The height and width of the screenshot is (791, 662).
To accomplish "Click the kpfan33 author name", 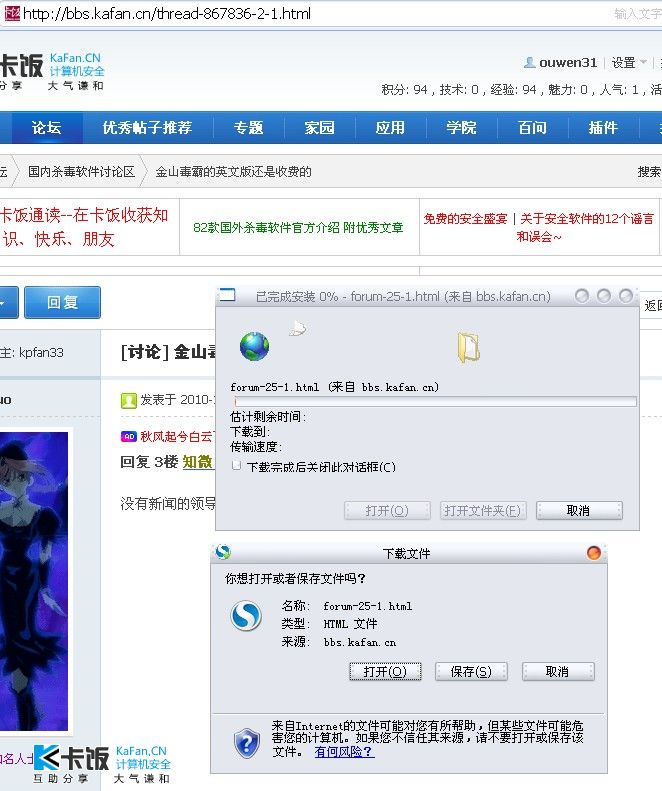I will point(41,352).
